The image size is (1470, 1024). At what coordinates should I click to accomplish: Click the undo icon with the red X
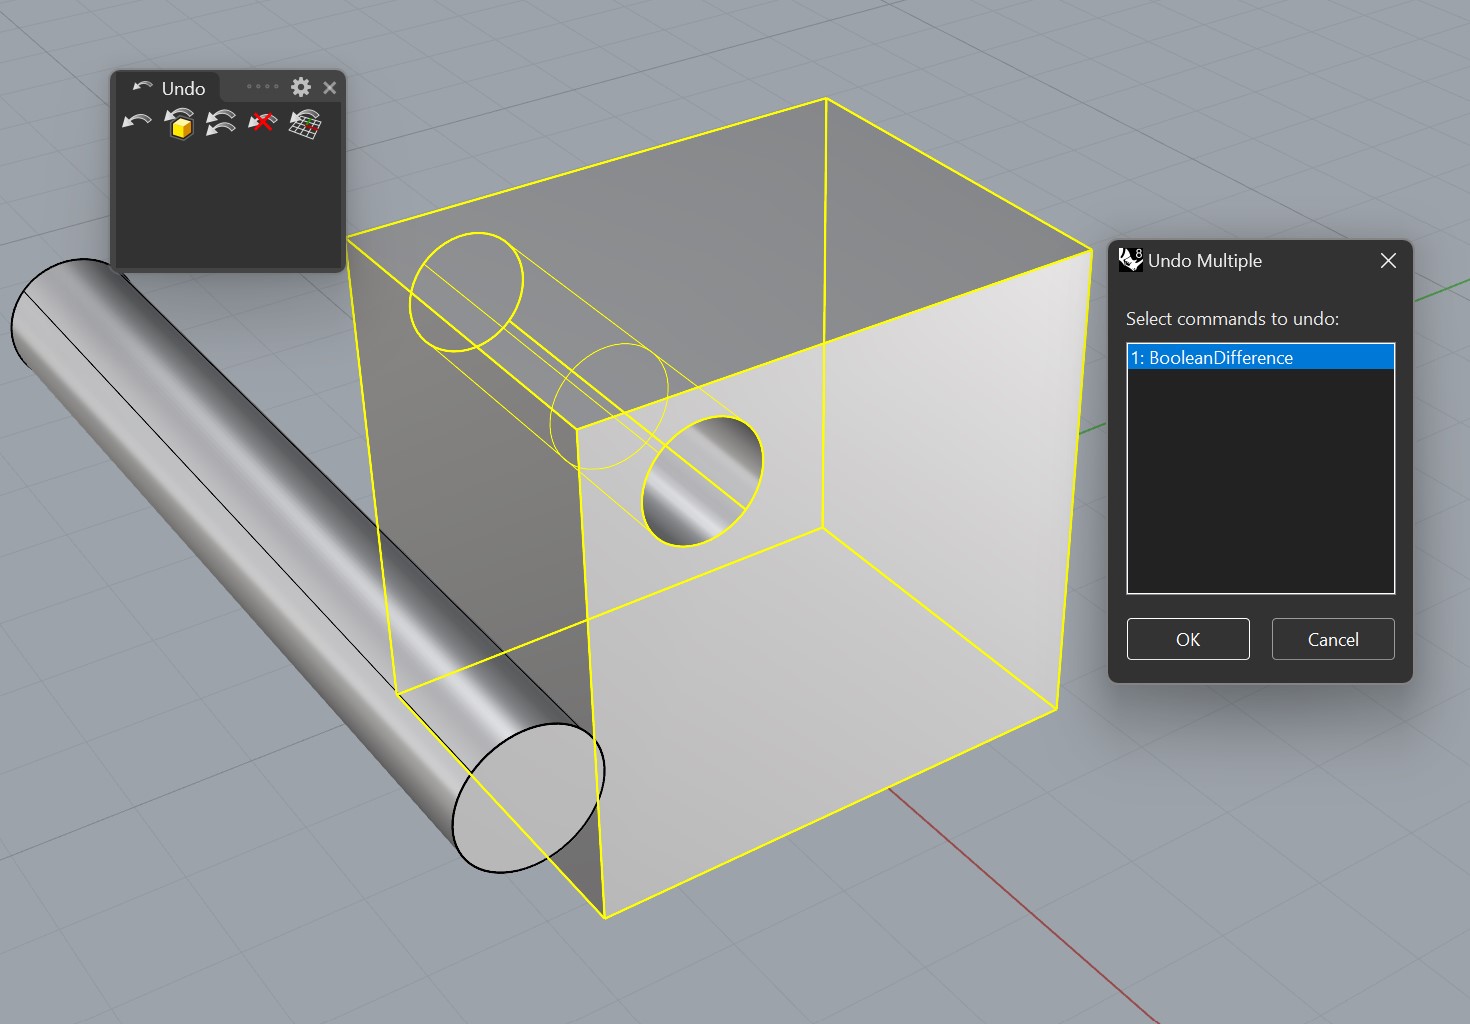click(x=262, y=123)
